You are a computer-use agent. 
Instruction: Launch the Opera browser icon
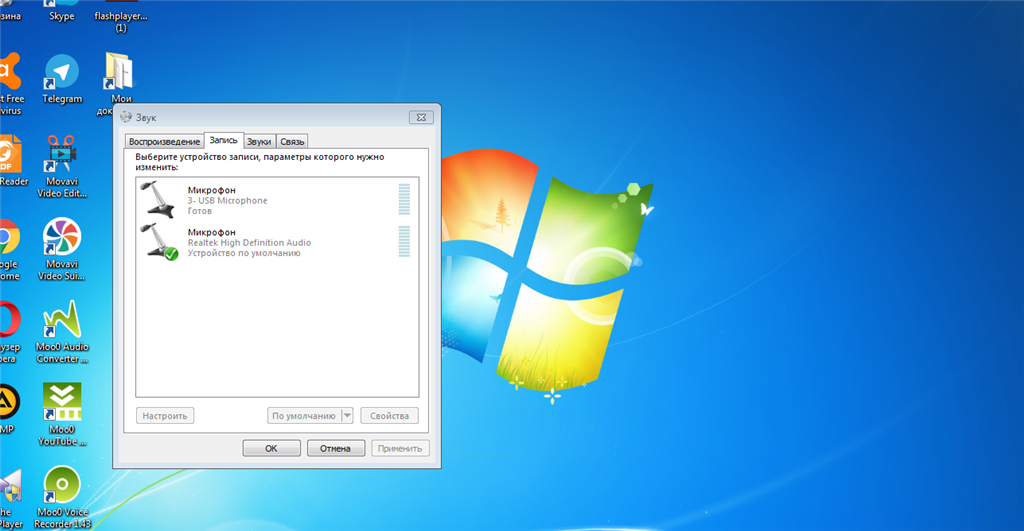10,332
